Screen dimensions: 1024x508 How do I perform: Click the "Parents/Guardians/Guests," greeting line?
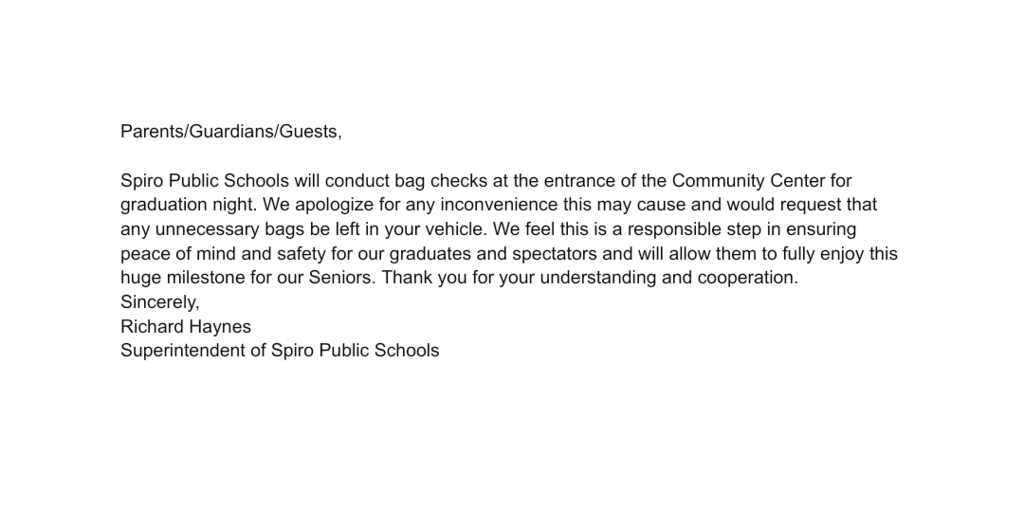[x=231, y=132]
